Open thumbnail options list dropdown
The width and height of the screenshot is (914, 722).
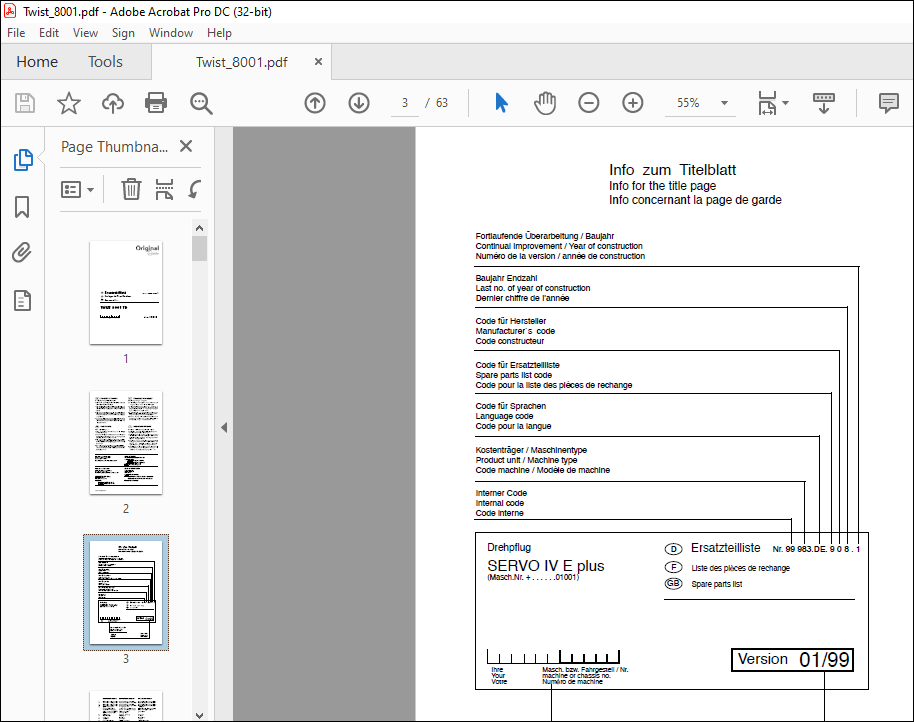click(x=78, y=189)
